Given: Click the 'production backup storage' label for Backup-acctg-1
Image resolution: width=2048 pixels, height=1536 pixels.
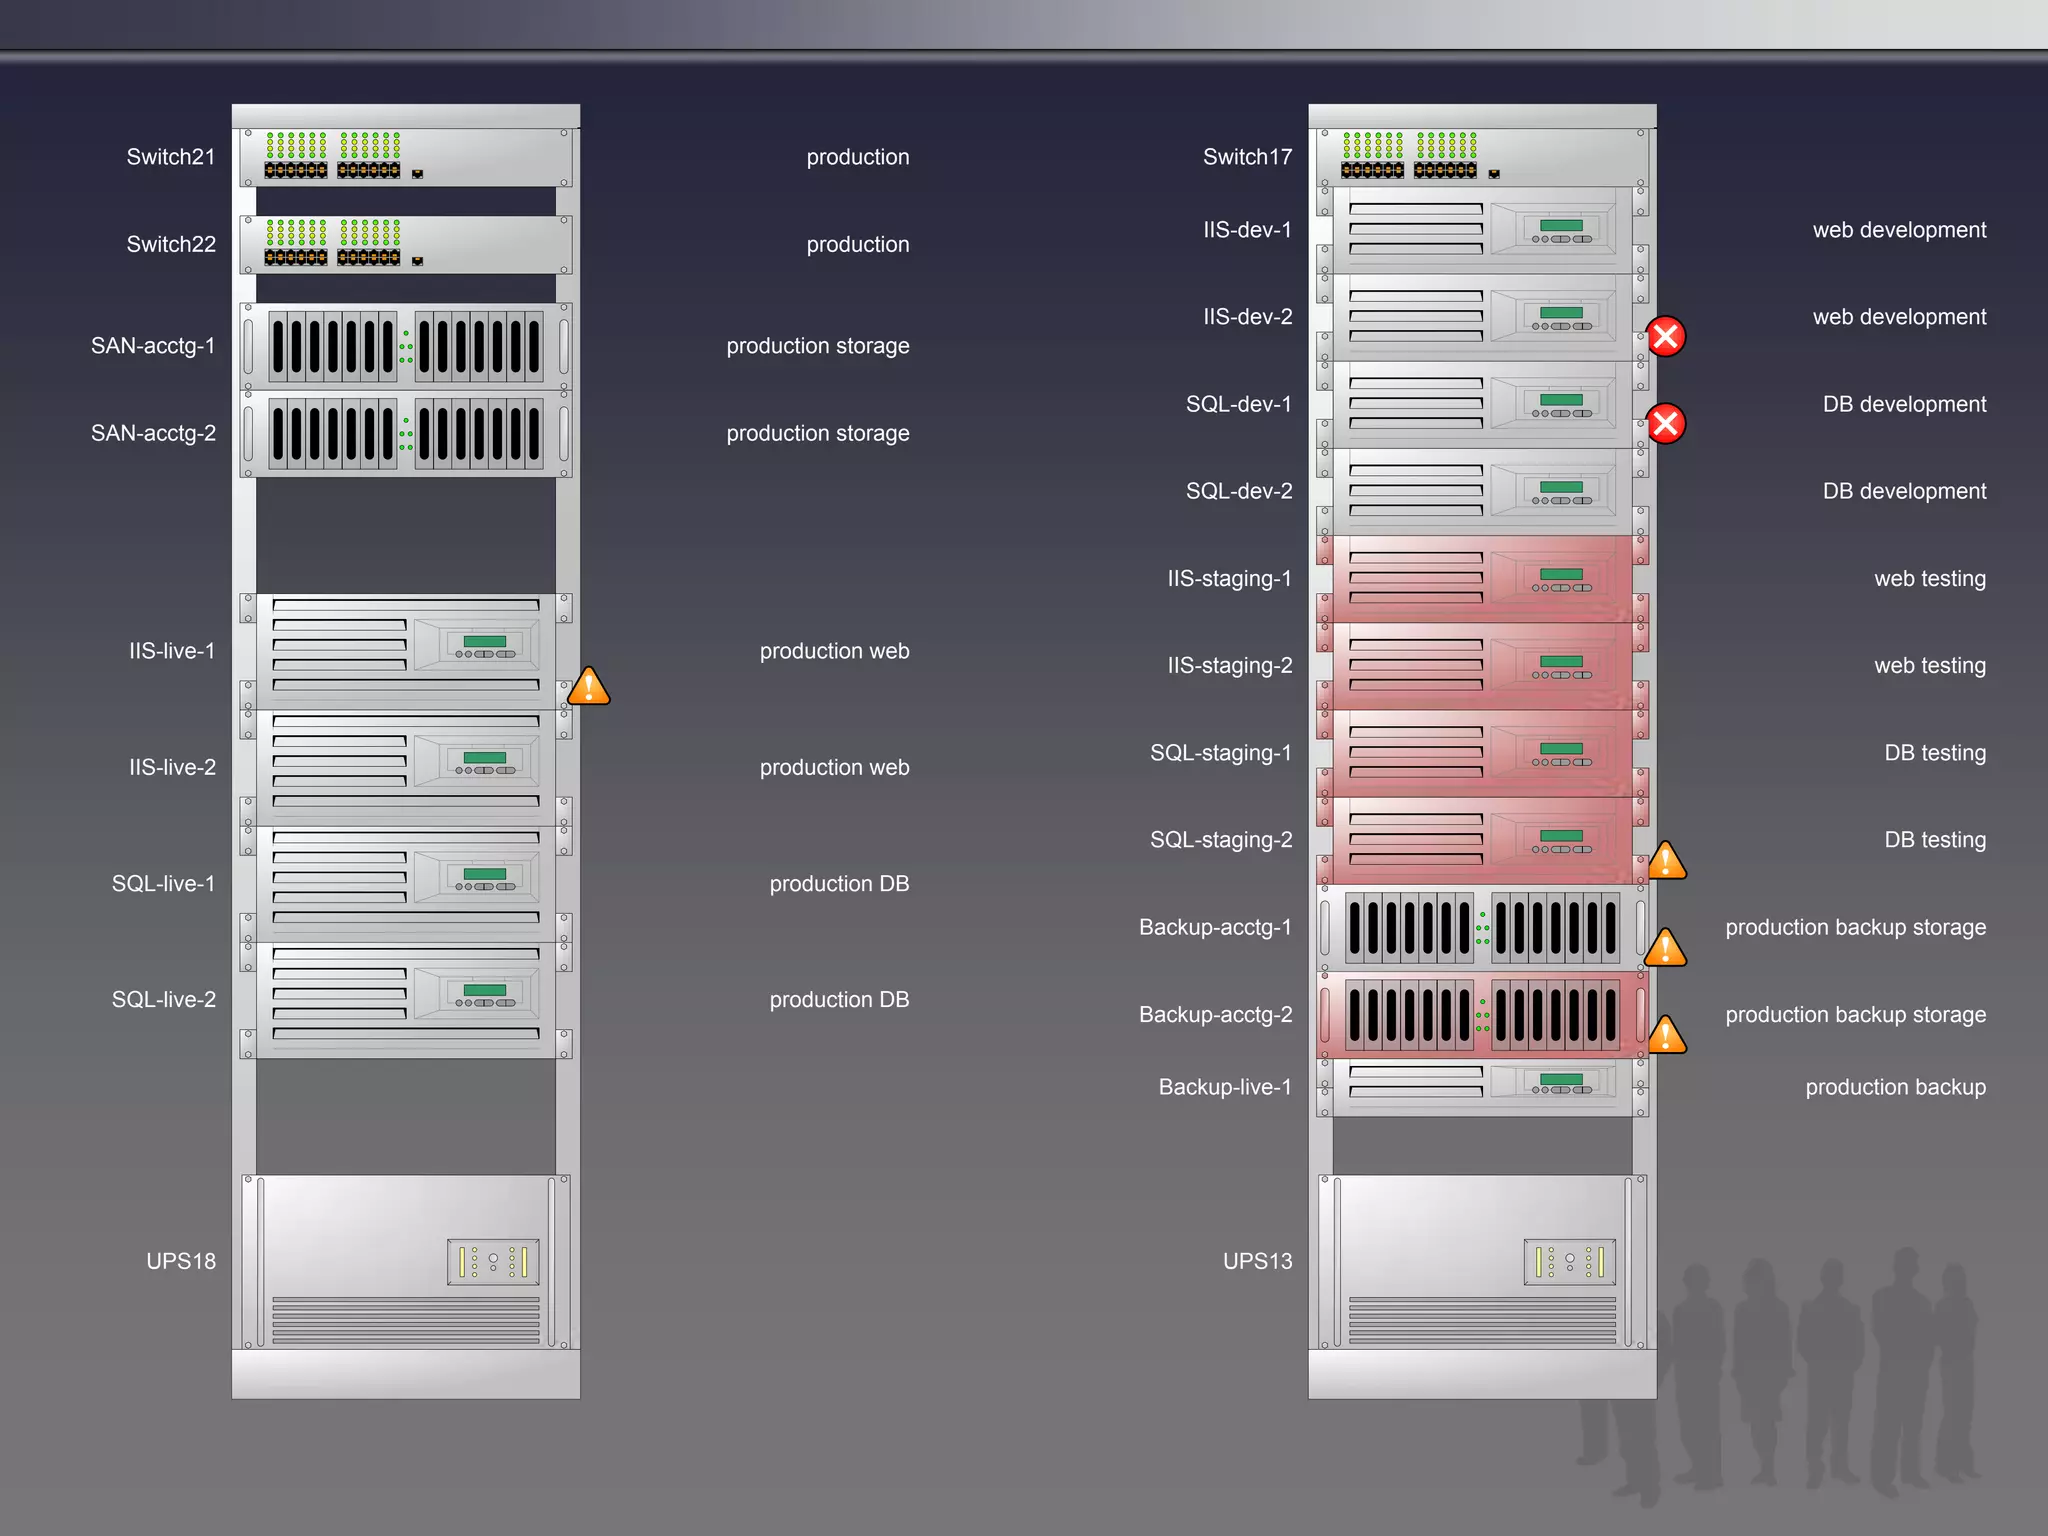Looking at the screenshot, I should click(x=1855, y=927).
